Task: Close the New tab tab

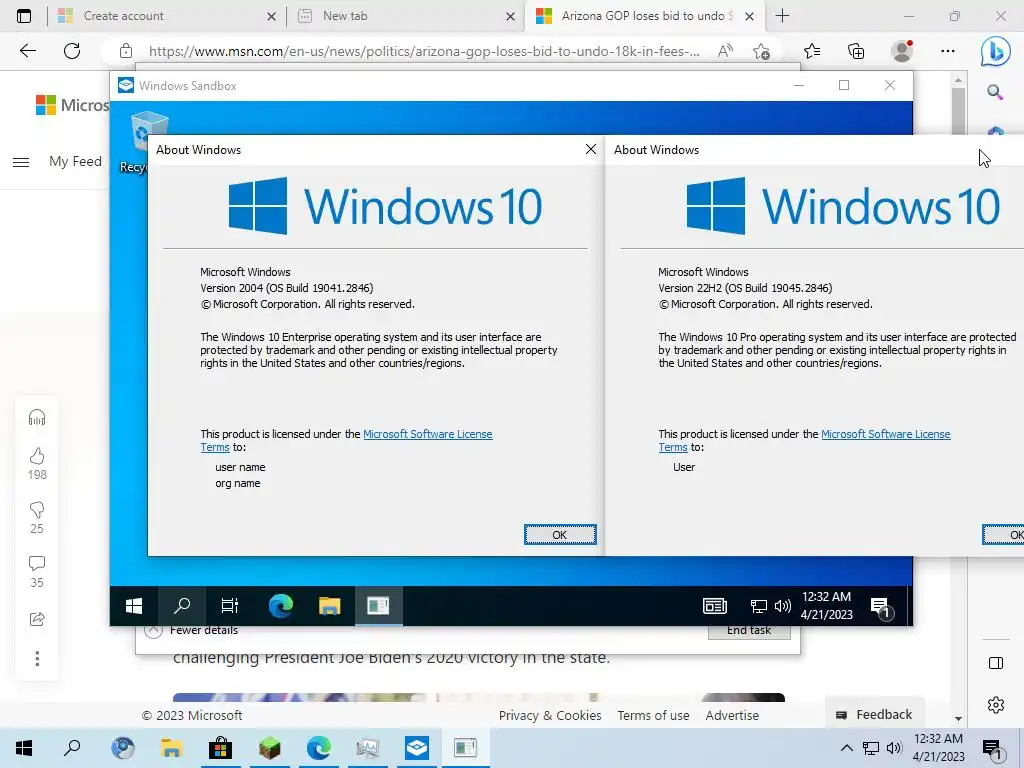Action: click(510, 16)
